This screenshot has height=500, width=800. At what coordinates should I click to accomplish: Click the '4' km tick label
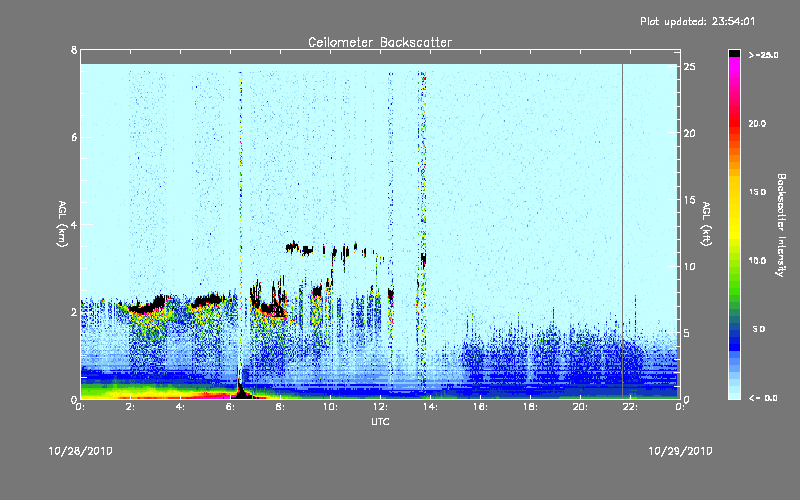coord(74,224)
